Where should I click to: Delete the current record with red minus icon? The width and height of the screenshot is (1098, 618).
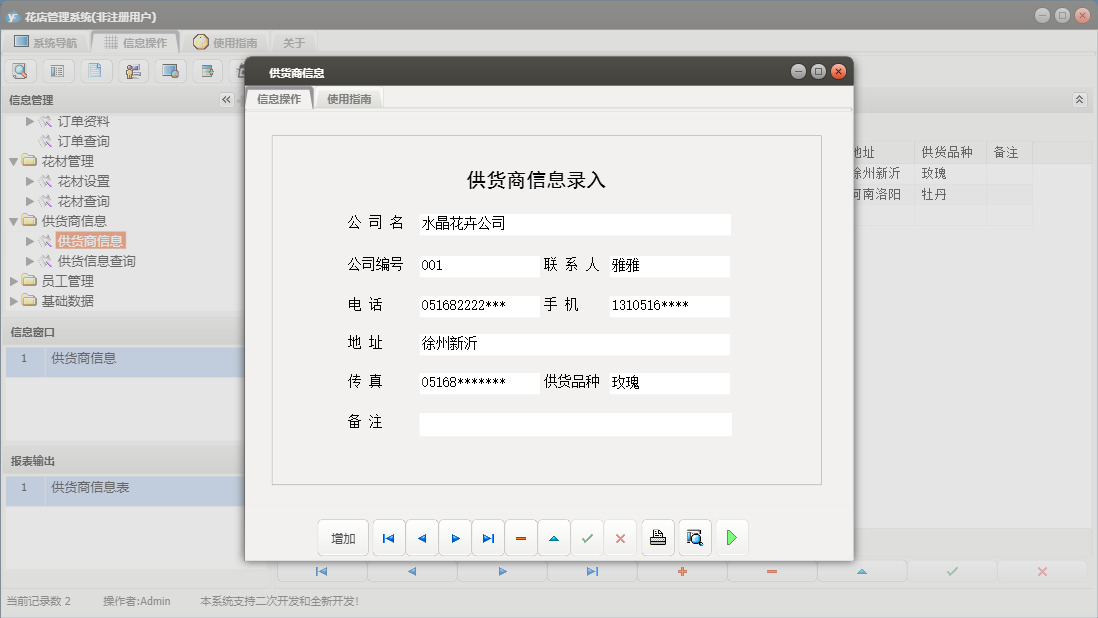(521, 537)
